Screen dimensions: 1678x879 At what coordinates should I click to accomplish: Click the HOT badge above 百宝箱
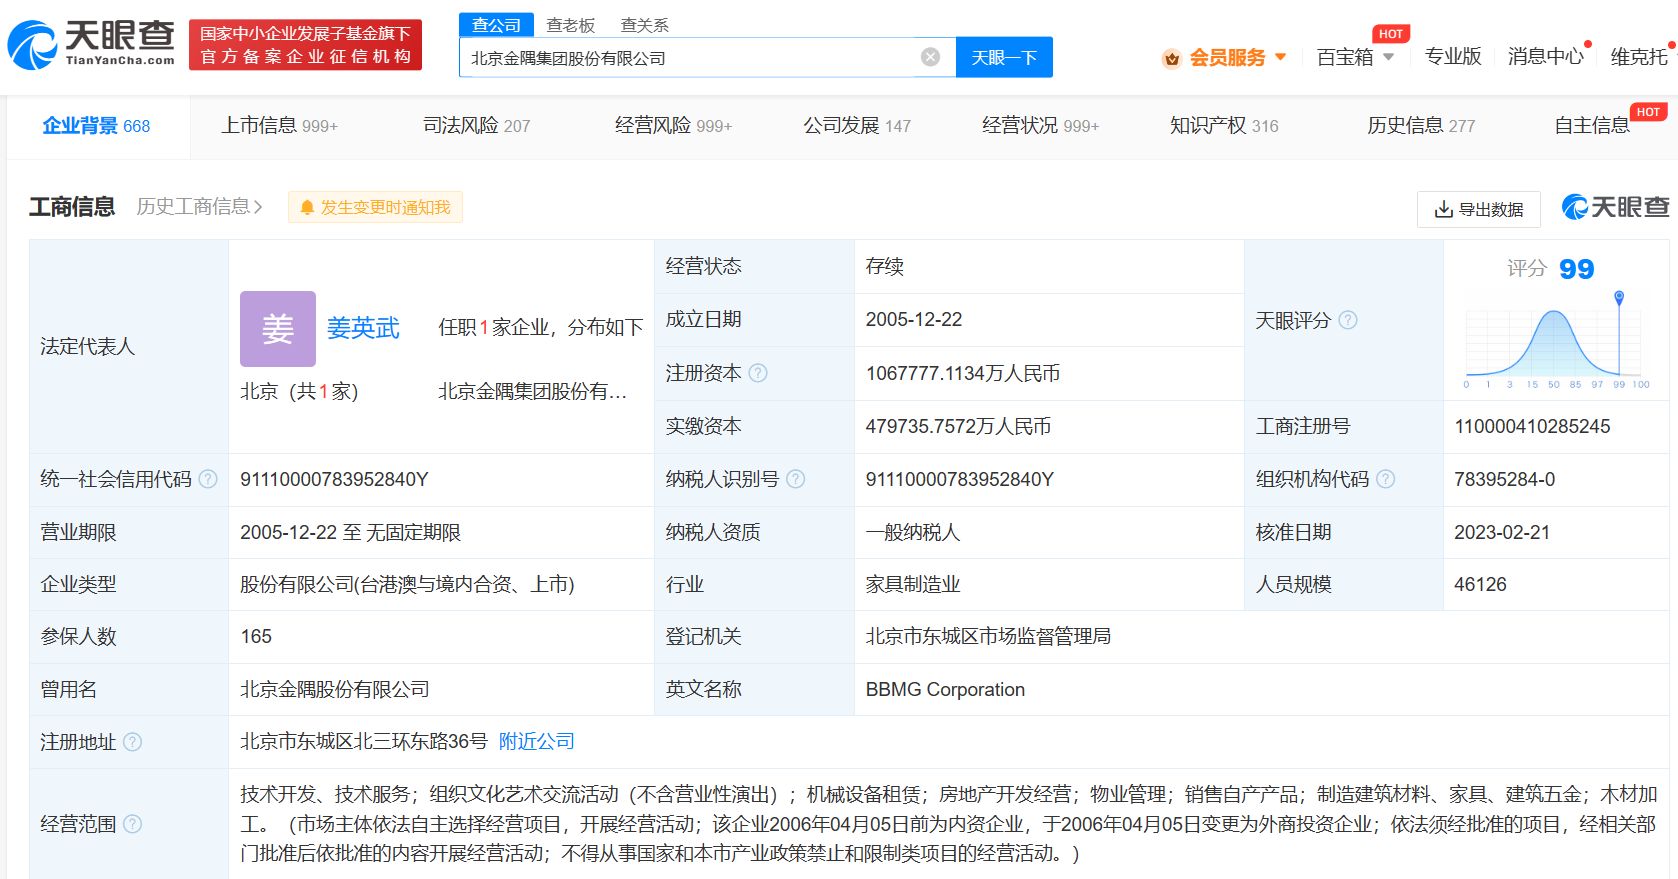pos(1391,34)
